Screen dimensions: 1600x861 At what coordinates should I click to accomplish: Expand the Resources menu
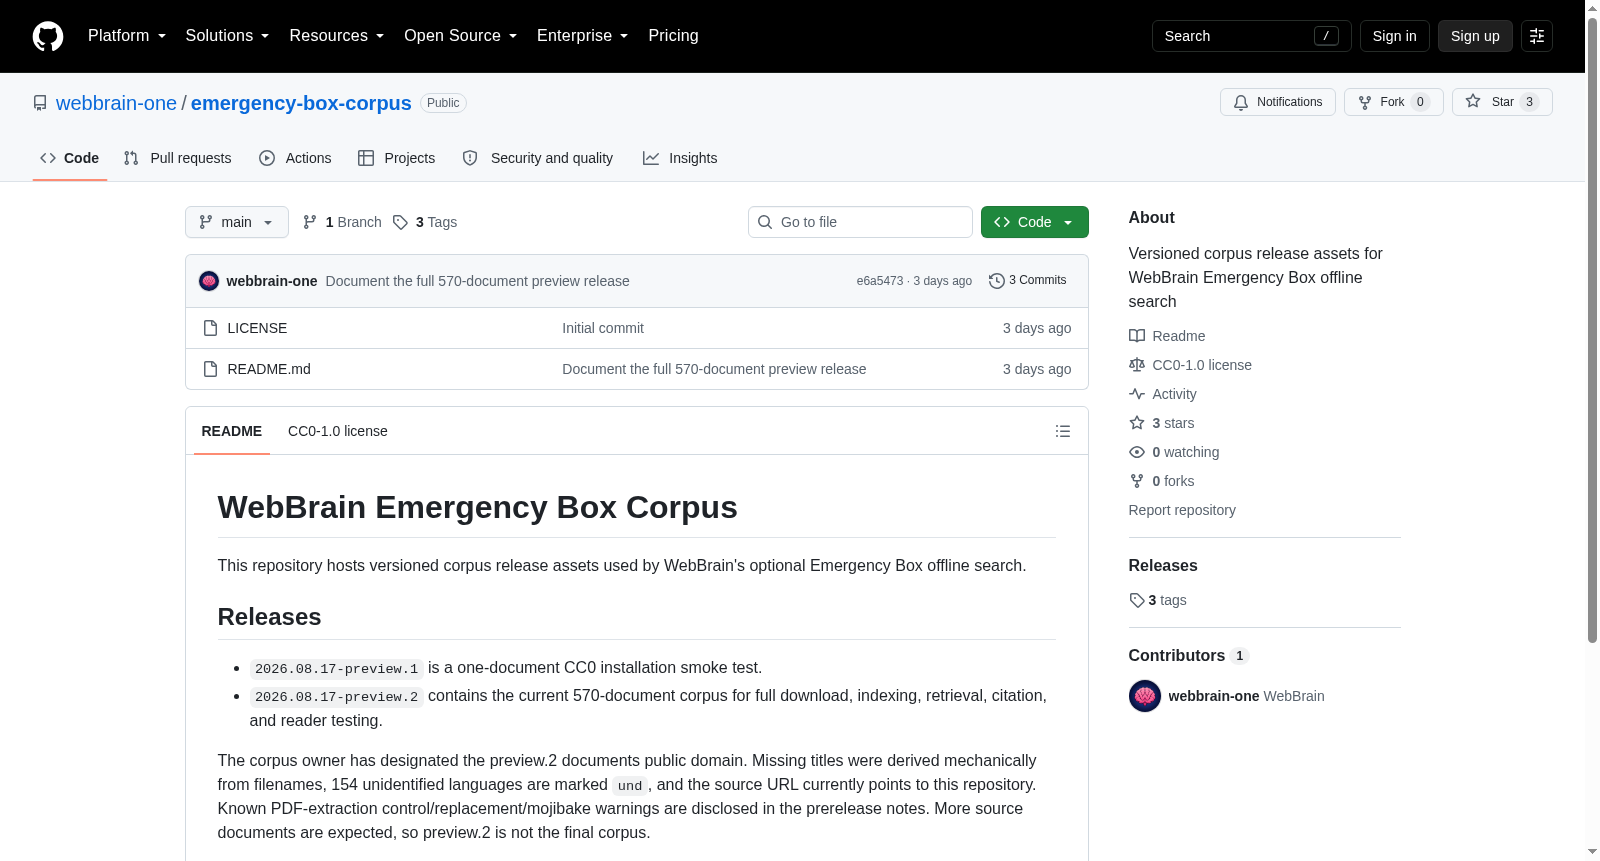pos(336,36)
